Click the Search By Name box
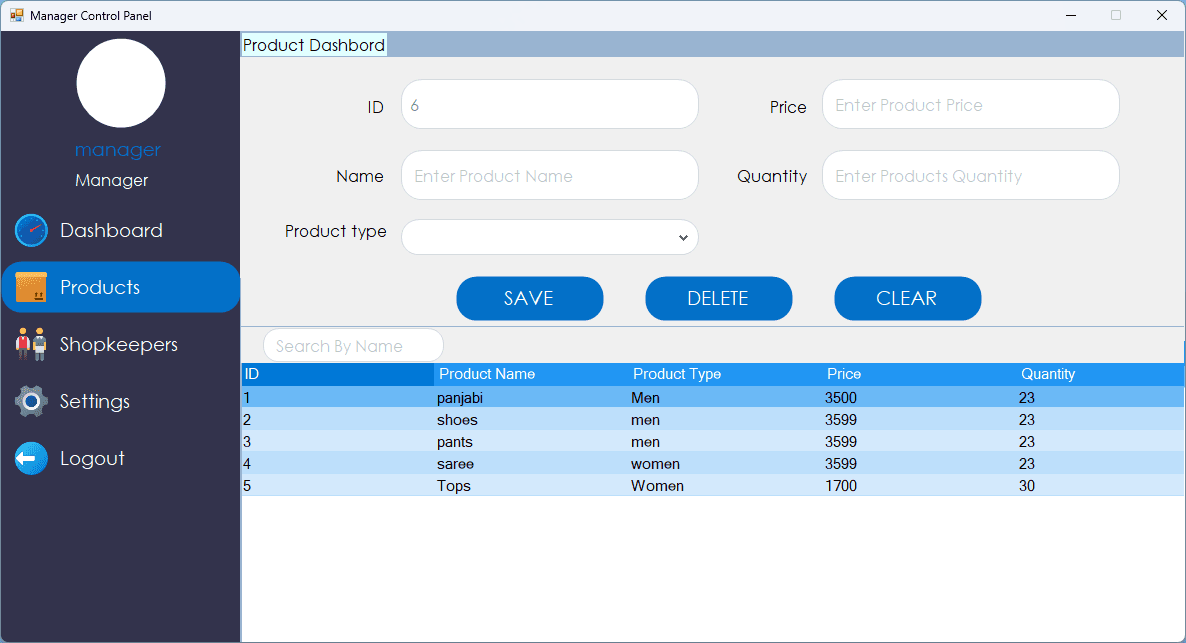 [x=353, y=346]
